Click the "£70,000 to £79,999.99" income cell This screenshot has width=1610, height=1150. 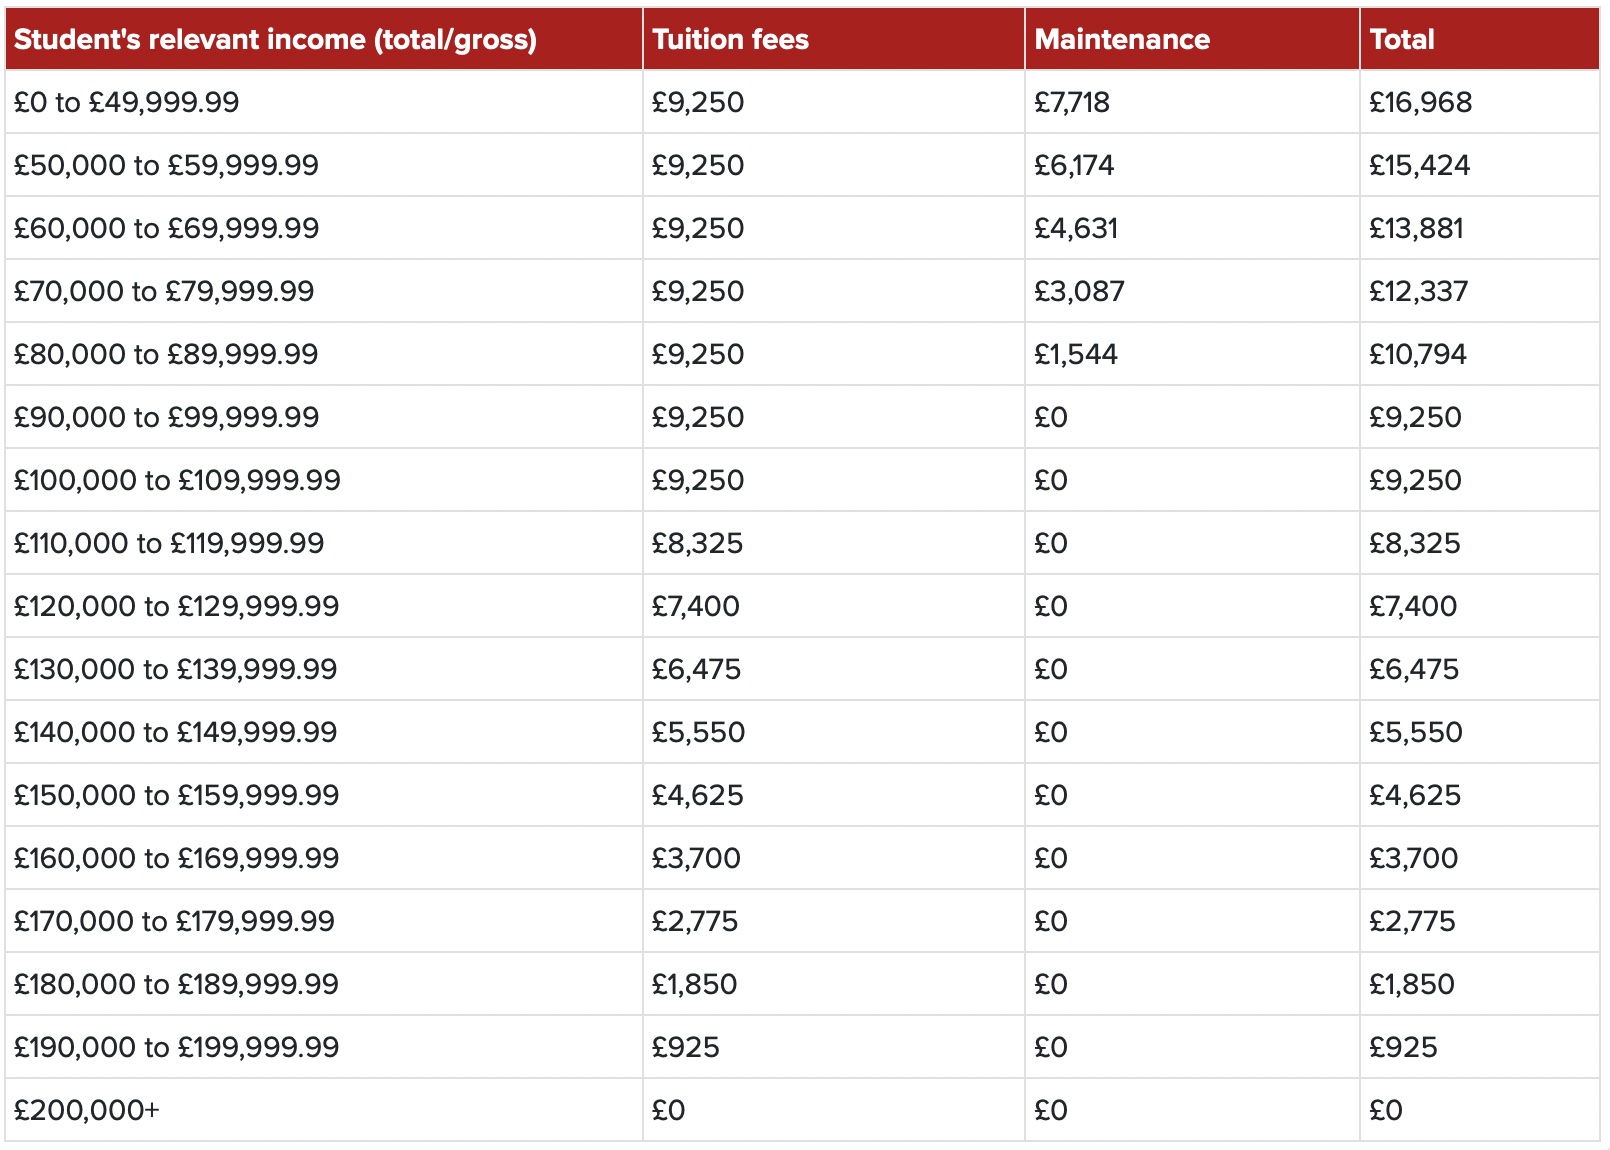[323, 291]
